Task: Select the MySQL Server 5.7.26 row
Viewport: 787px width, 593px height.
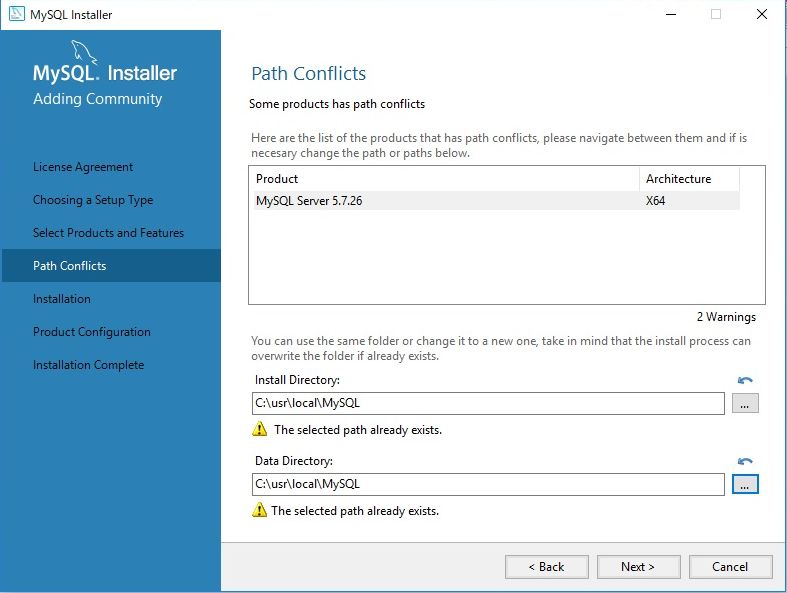Action: 496,201
